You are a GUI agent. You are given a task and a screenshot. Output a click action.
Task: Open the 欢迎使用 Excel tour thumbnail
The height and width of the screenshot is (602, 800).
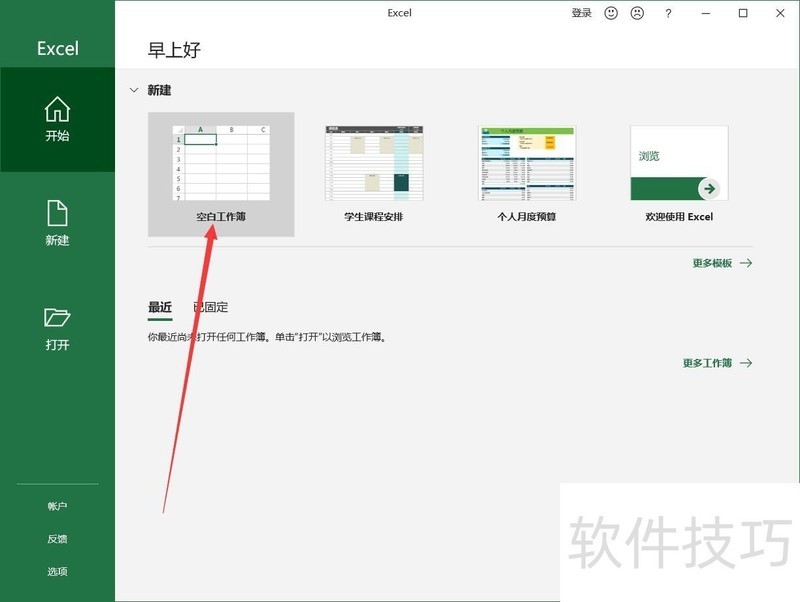click(679, 163)
